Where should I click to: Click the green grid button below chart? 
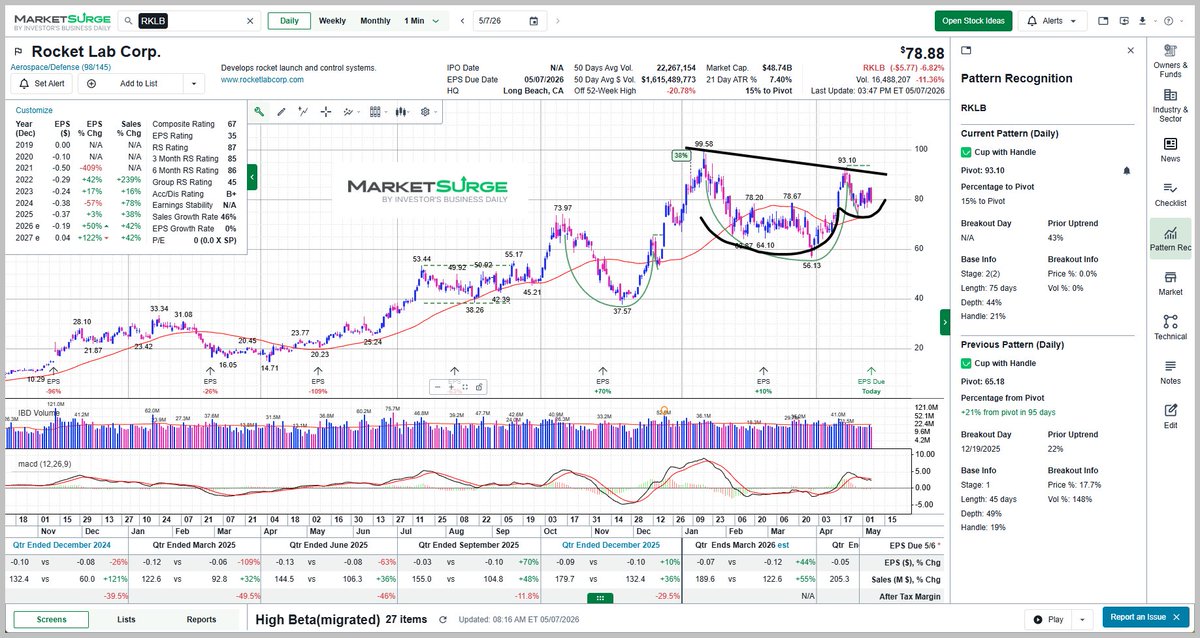[600, 597]
